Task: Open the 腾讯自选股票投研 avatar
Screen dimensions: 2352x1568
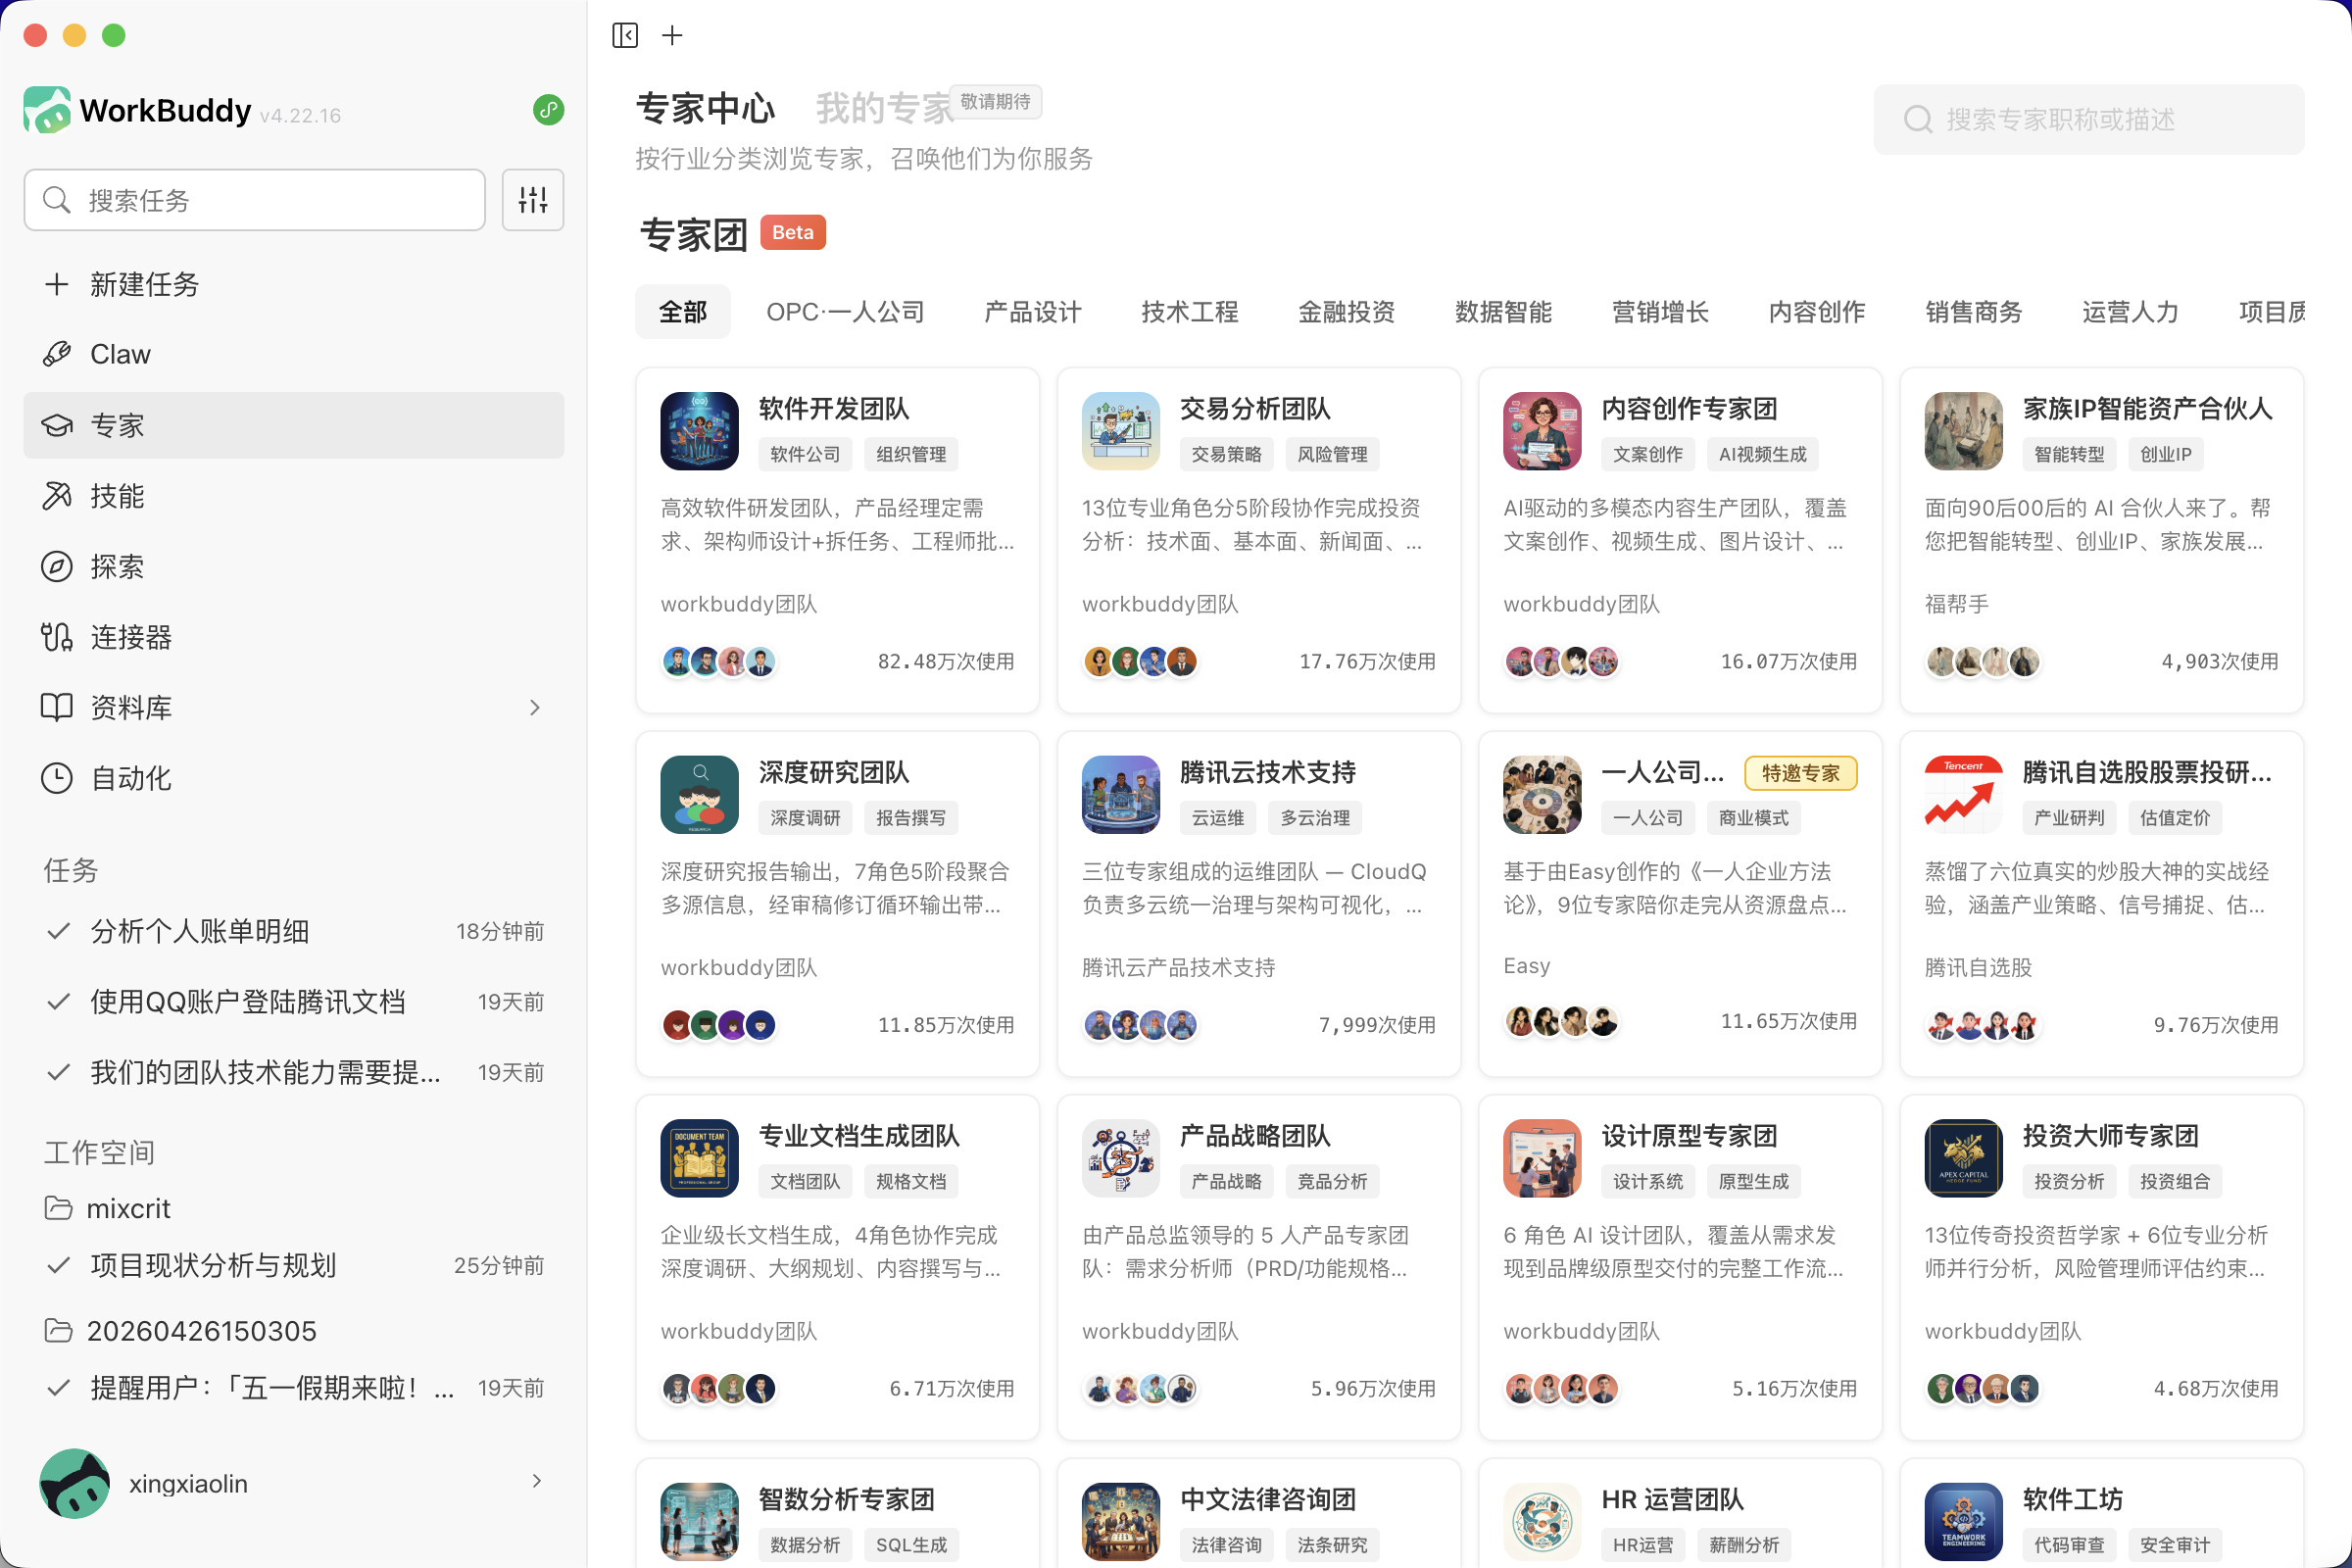Action: click(1964, 795)
